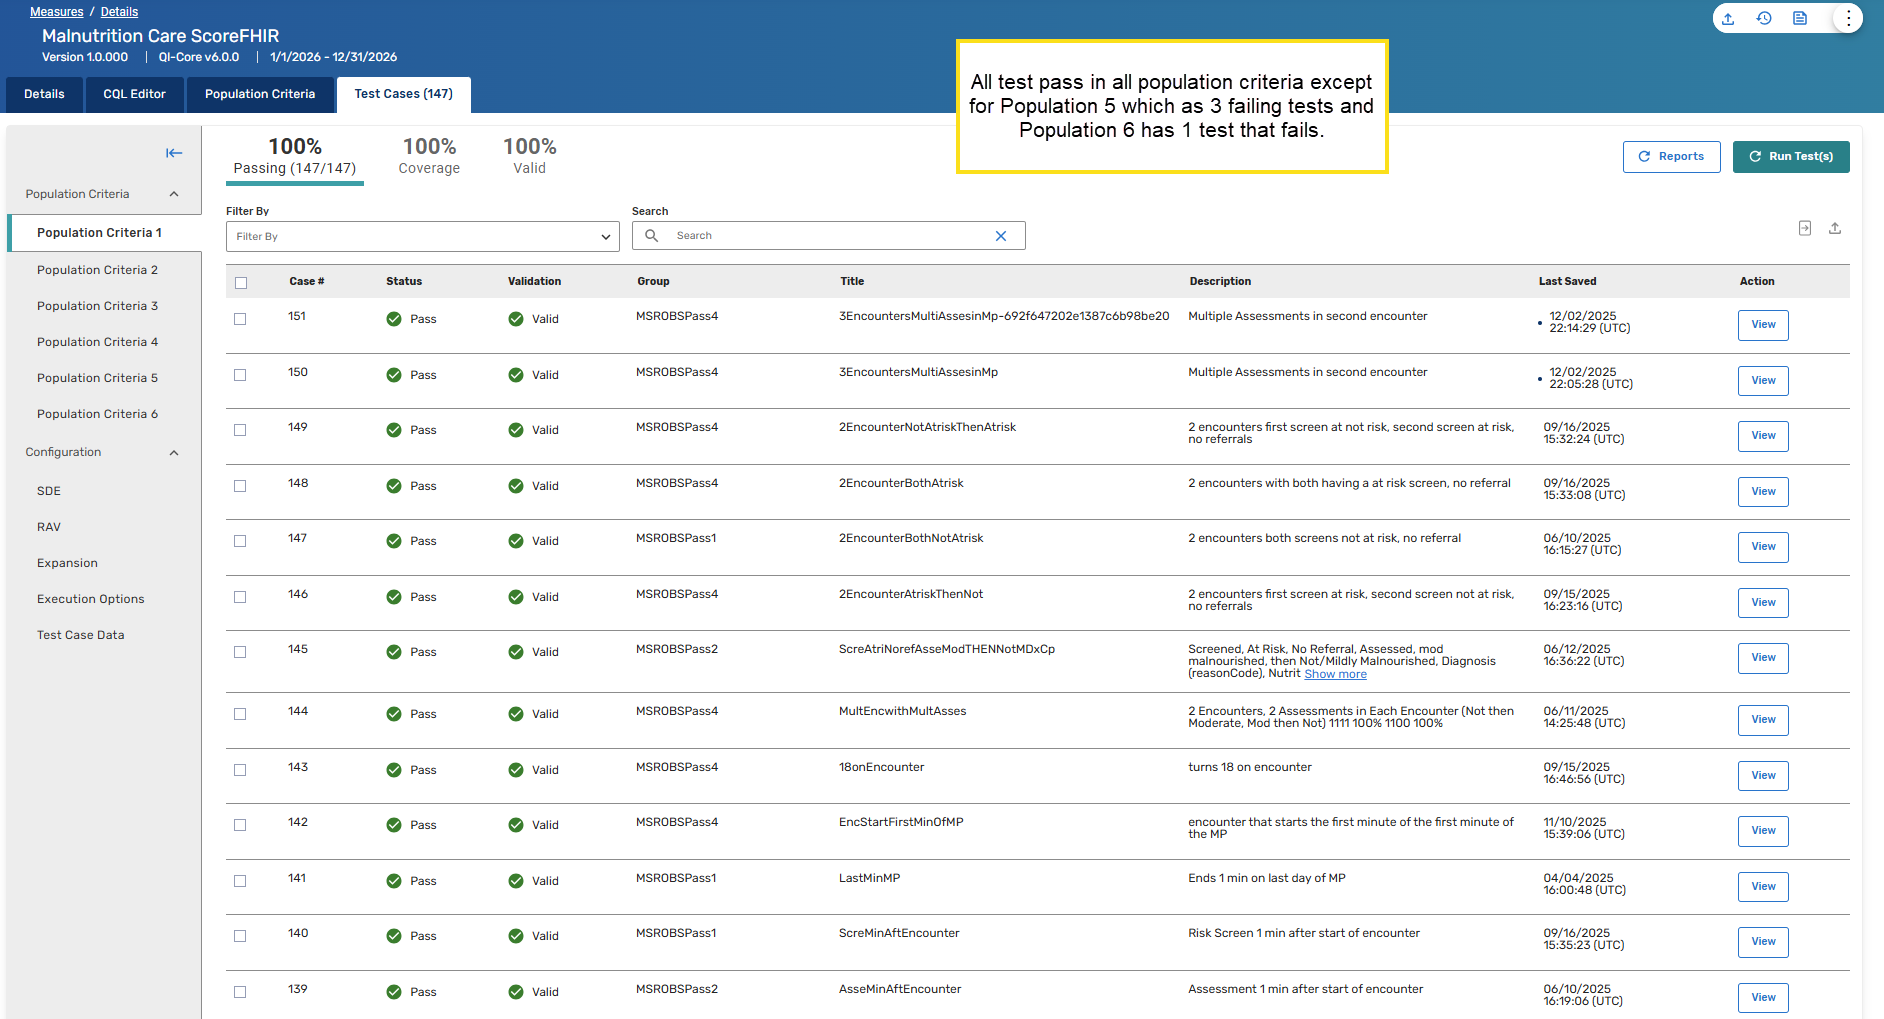Select checkbox for test case 147
The image size is (1884, 1019).
(x=240, y=541)
